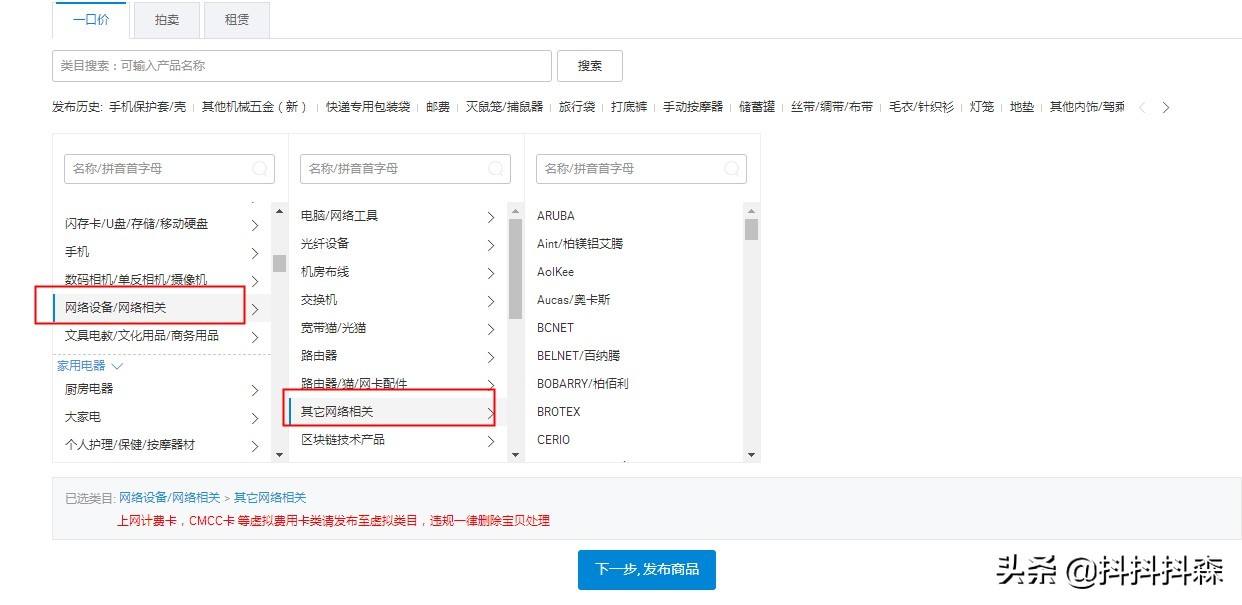The width and height of the screenshot is (1242, 605).
Task: Choose brand BROTEX
Action: (559, 412)
